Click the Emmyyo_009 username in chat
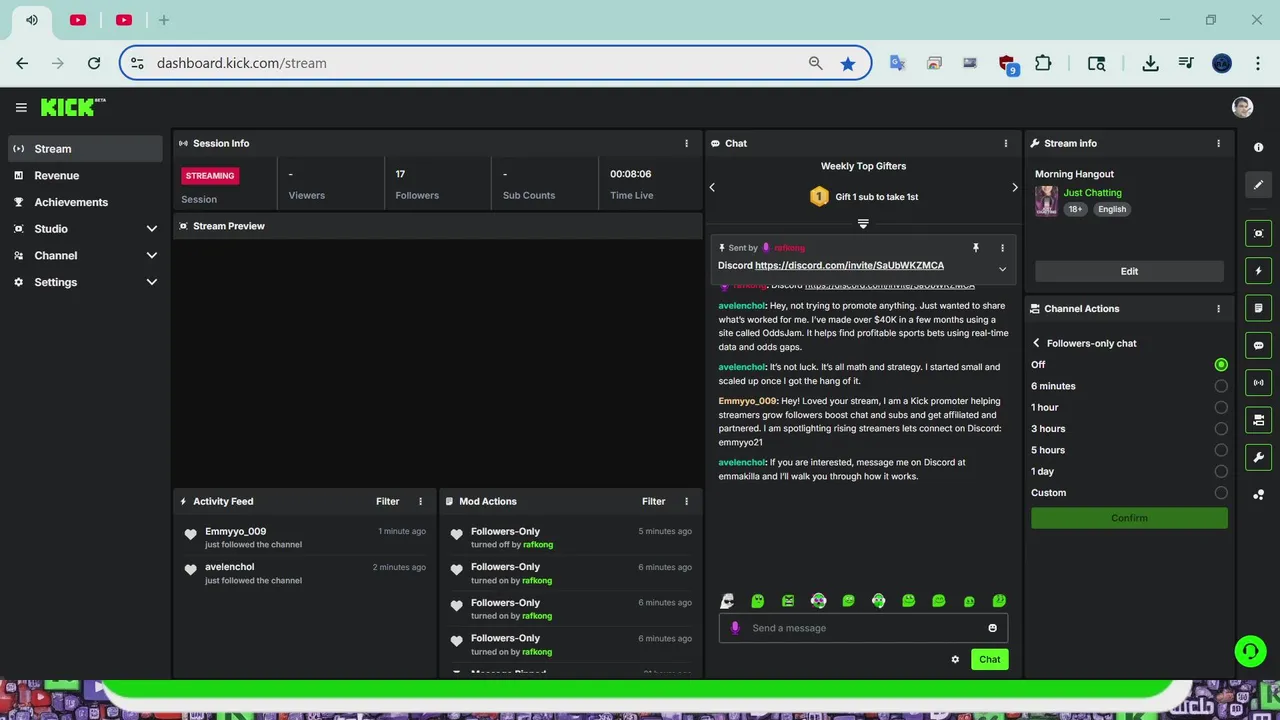This screenshot has width=1280, height=720. pos(747,401)
